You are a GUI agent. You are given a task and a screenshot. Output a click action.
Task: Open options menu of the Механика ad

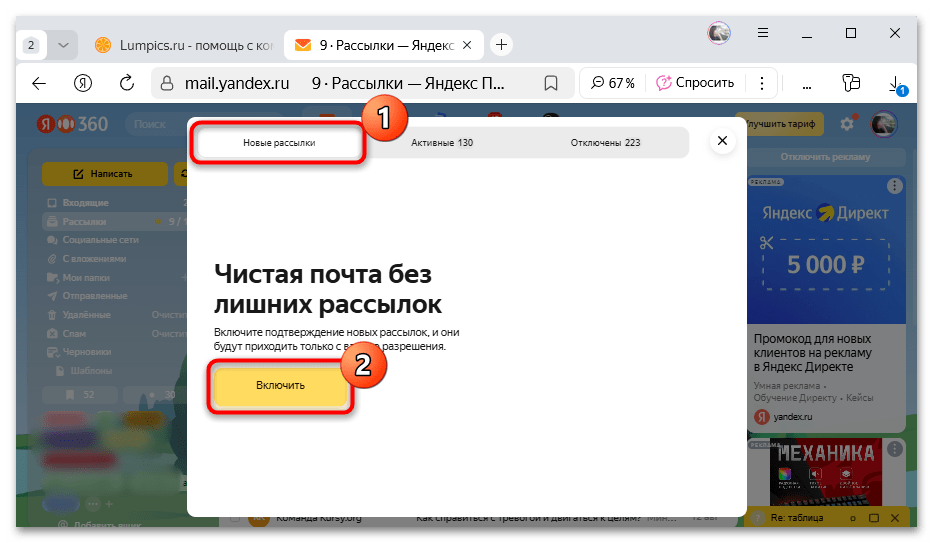(x=894, y=448)
